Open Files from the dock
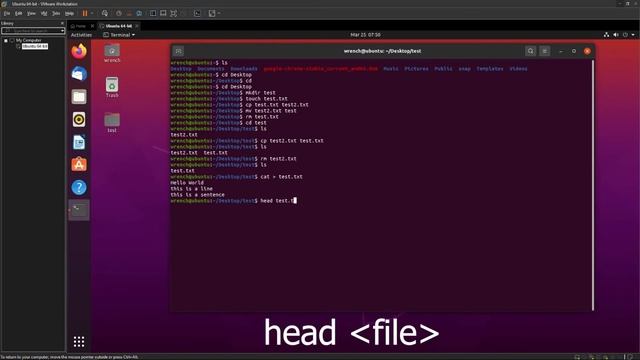The image size is (640, 360). click(x=79, y=97)
